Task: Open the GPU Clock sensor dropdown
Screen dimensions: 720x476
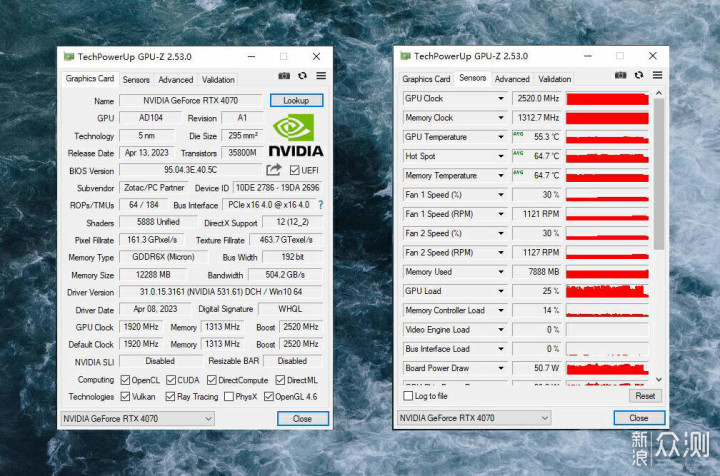Action: coord(501,98)
